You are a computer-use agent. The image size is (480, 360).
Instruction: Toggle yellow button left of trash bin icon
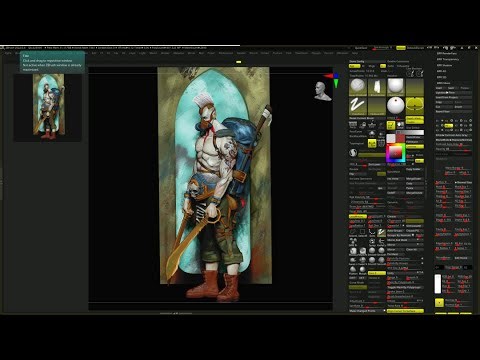(372, 143)
